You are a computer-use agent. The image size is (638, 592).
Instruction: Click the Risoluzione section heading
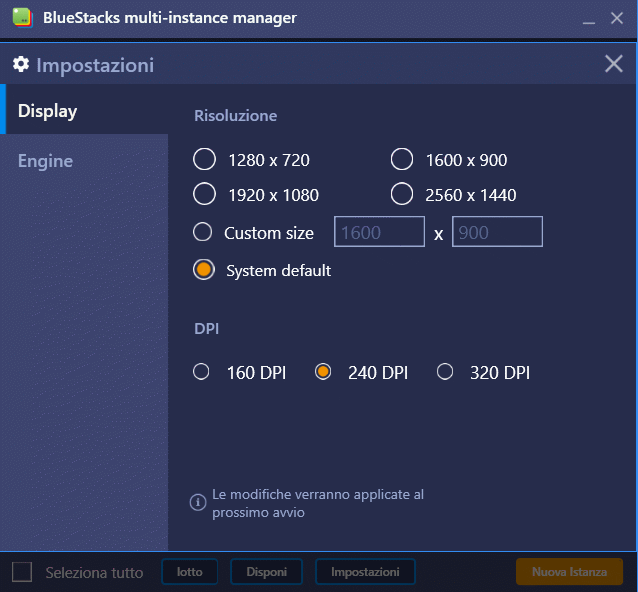pos(236,116)
